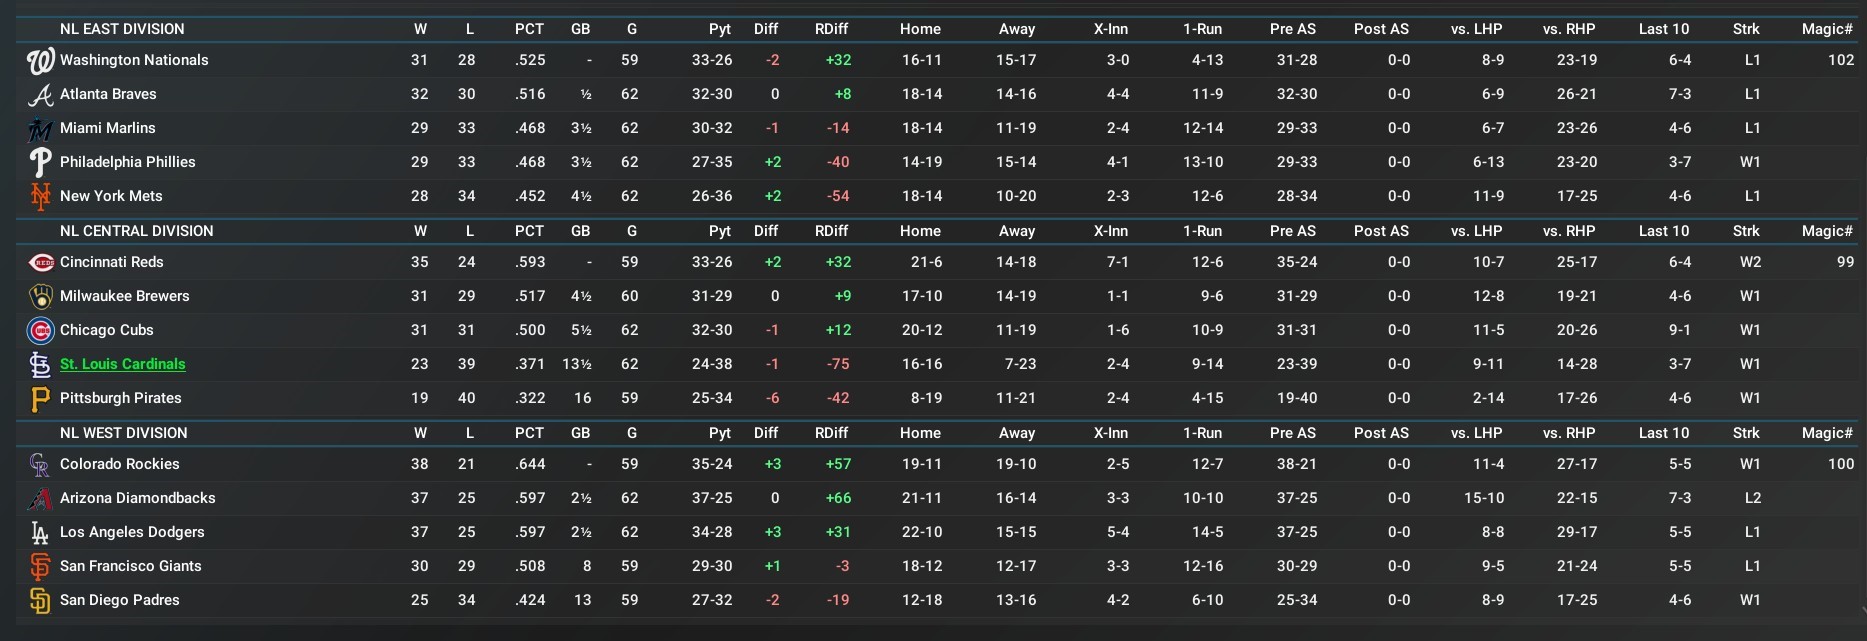
Task: Click Cubs Last 10 record 9-1
Action: (x=1680, y=330)
